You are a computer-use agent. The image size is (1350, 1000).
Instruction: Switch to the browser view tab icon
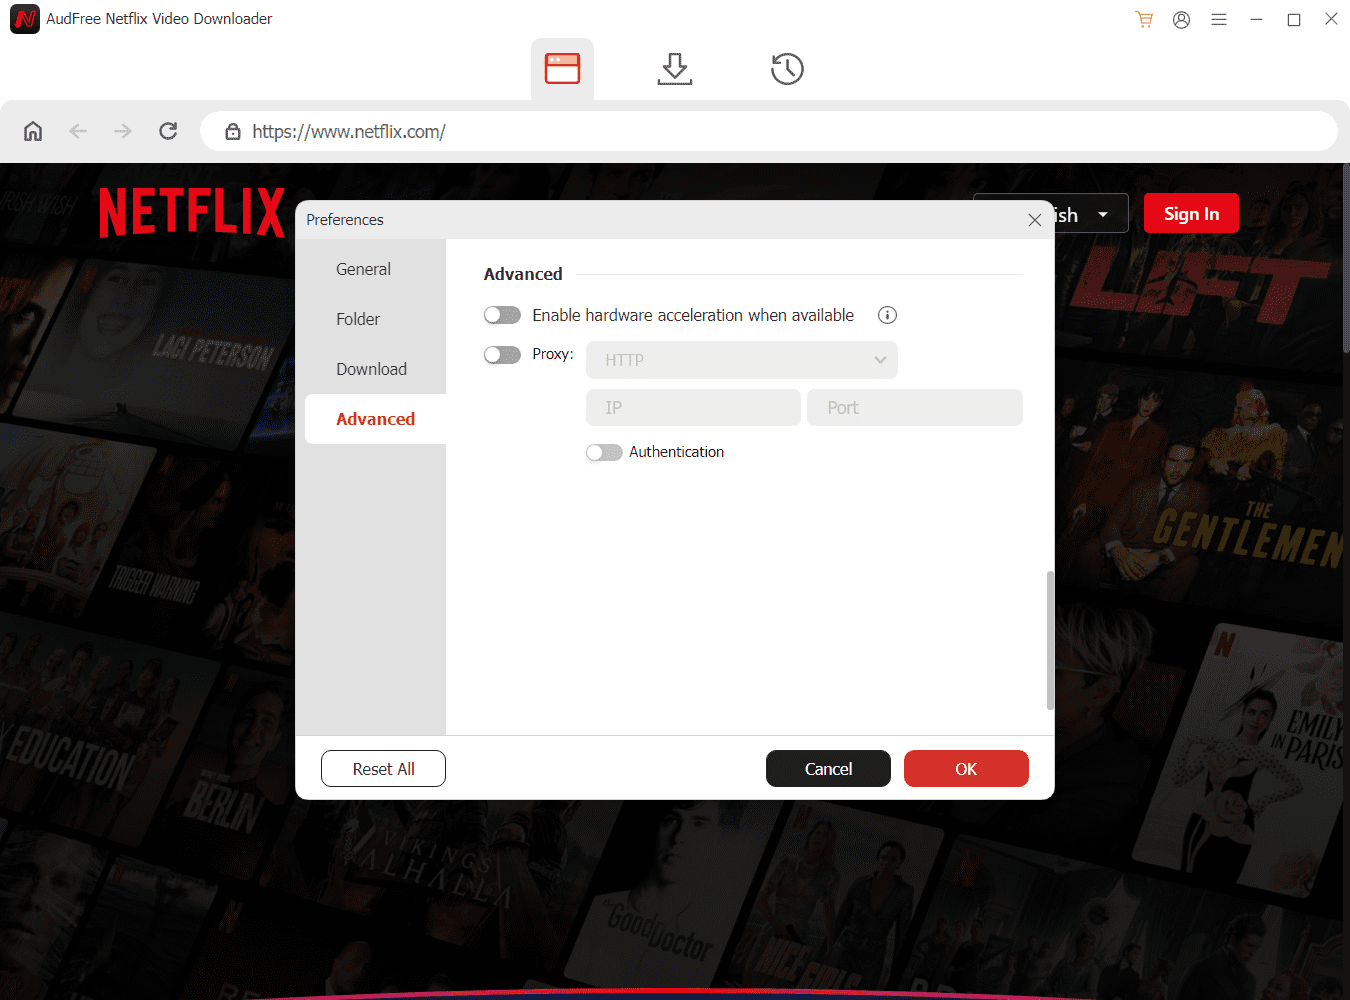pos(562,68)
